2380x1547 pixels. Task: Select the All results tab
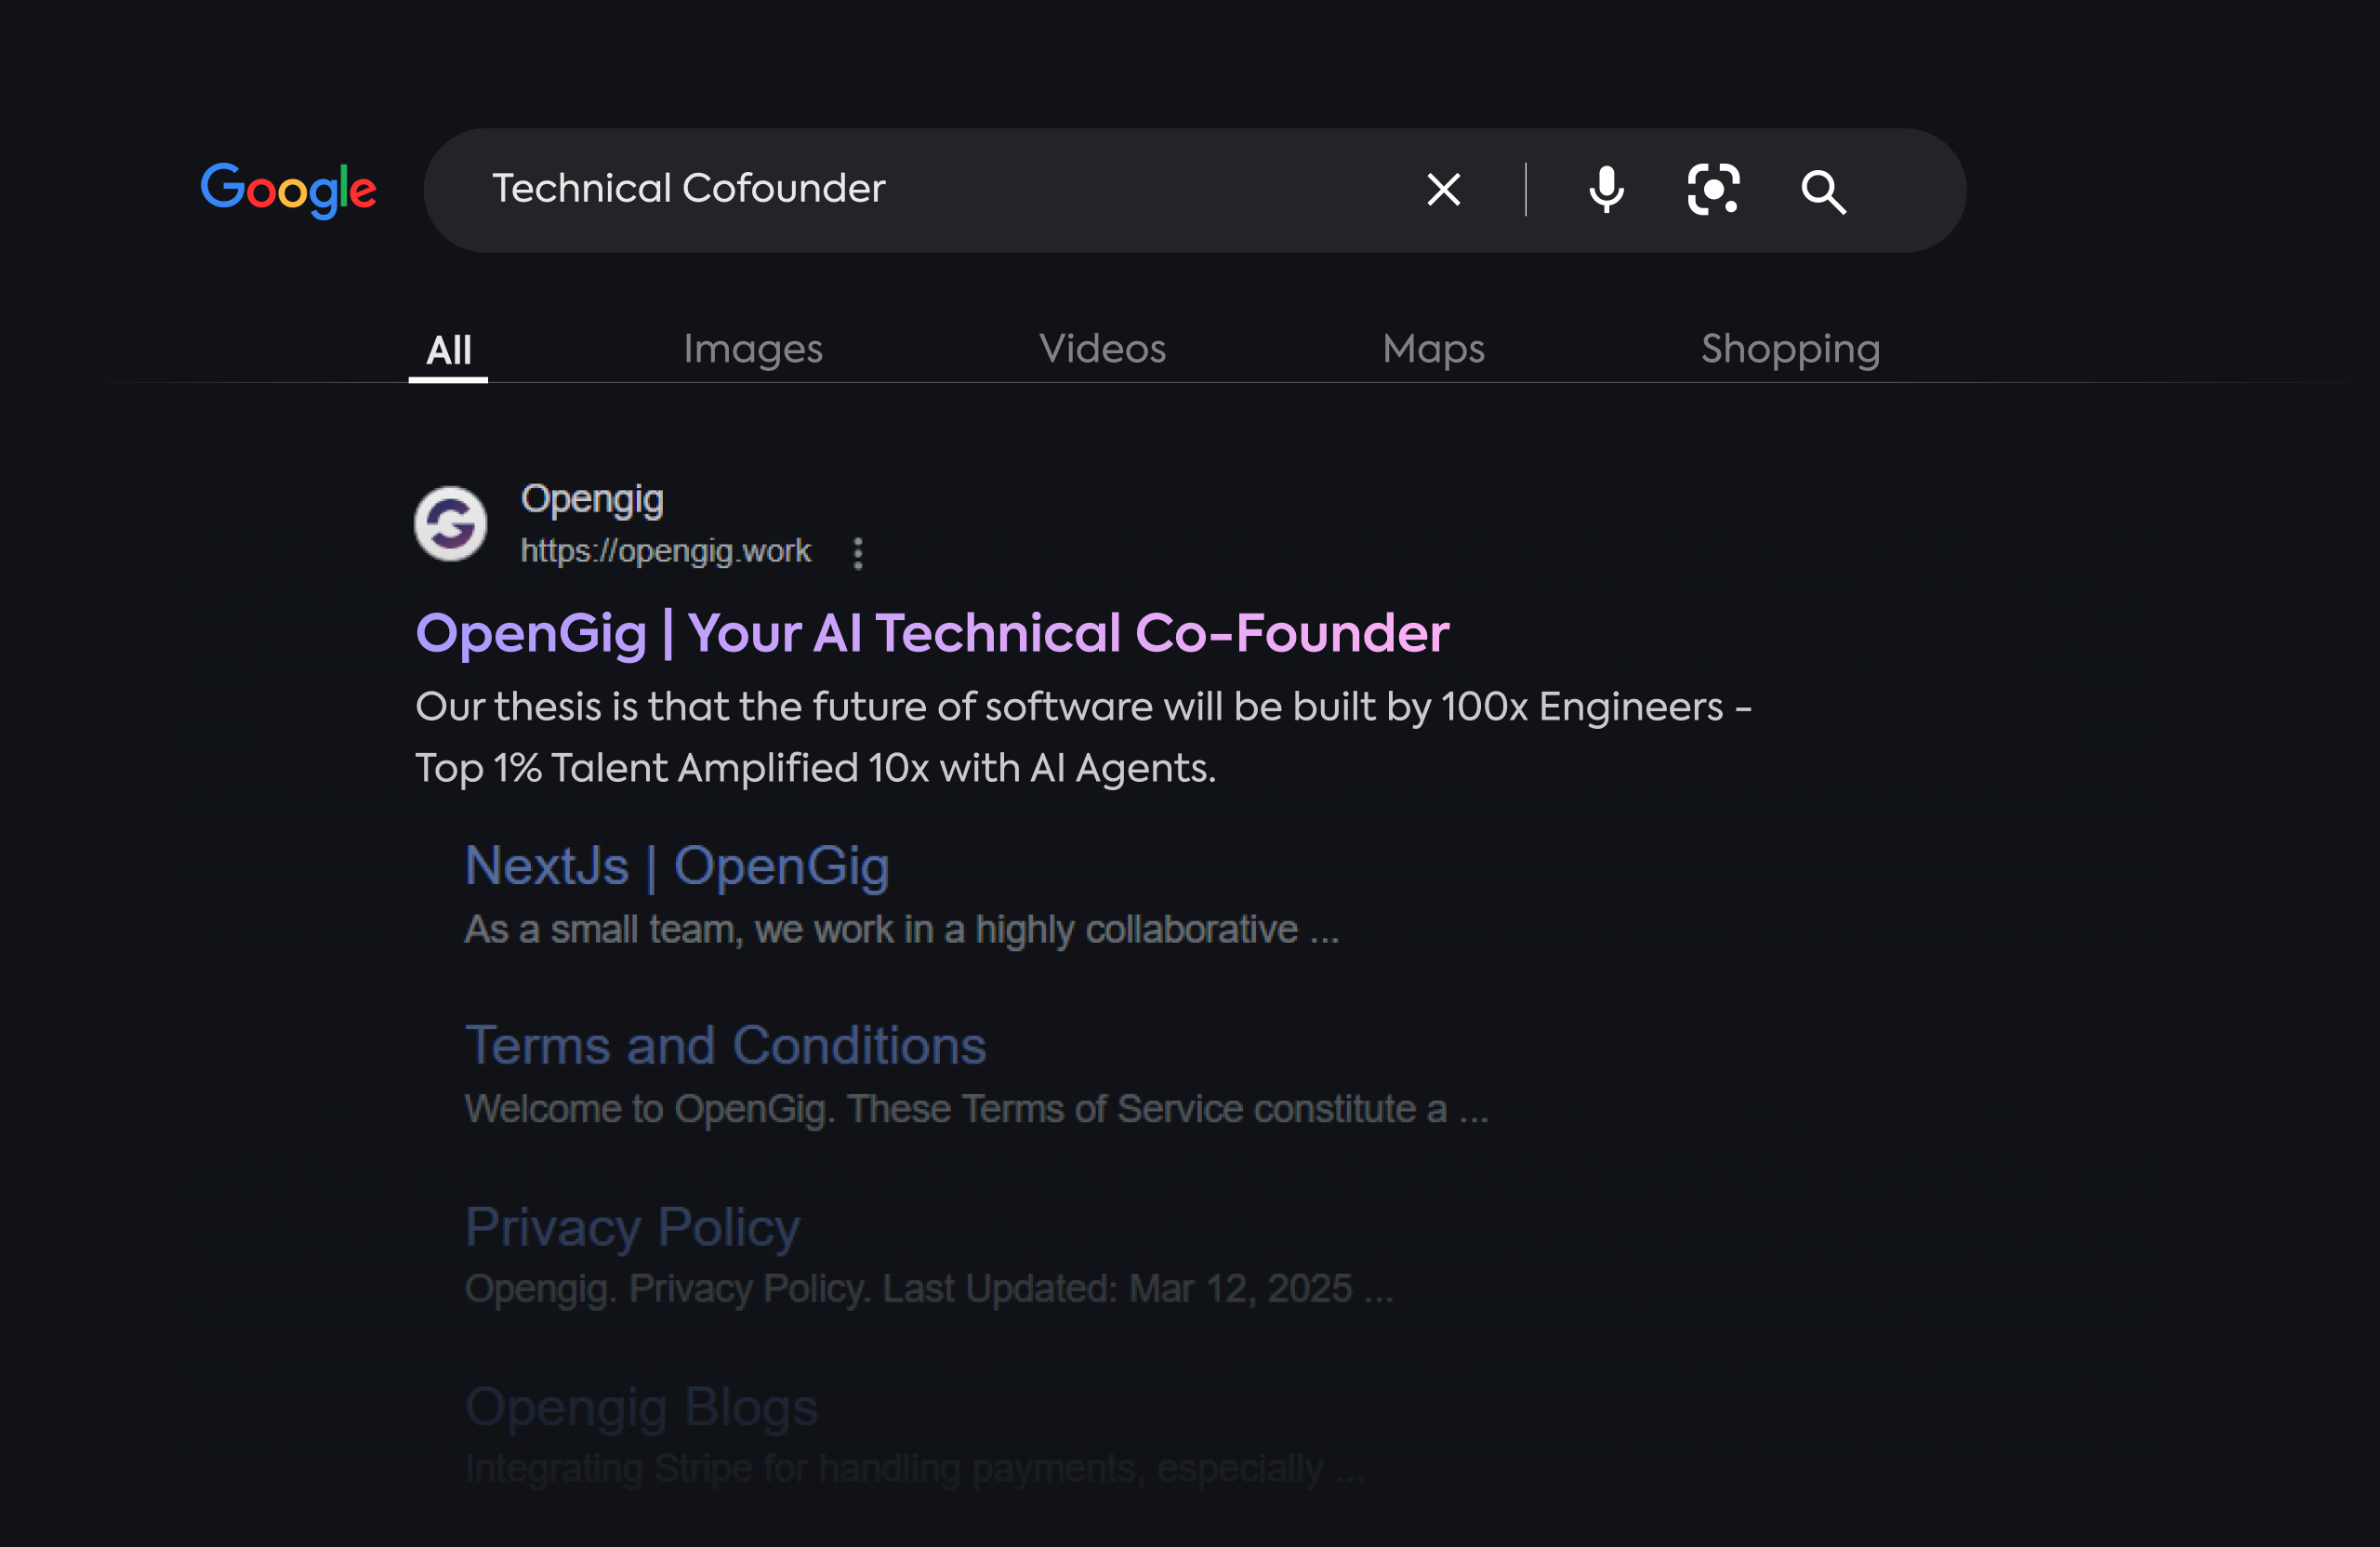(448, 350)
